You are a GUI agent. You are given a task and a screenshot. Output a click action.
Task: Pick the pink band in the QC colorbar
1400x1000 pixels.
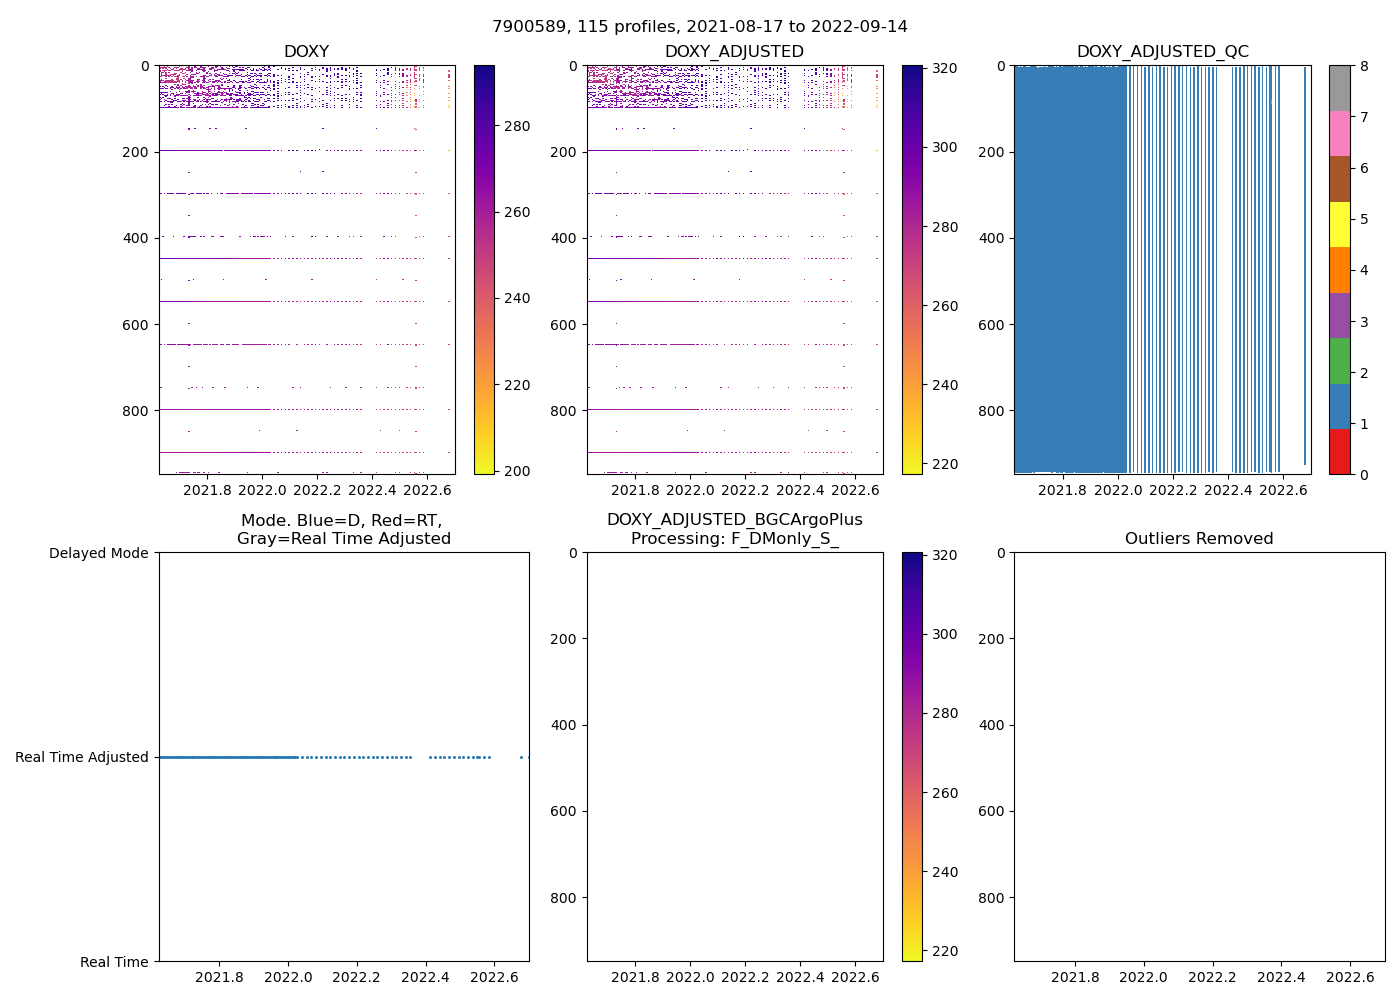click(x=1339, y=133)
